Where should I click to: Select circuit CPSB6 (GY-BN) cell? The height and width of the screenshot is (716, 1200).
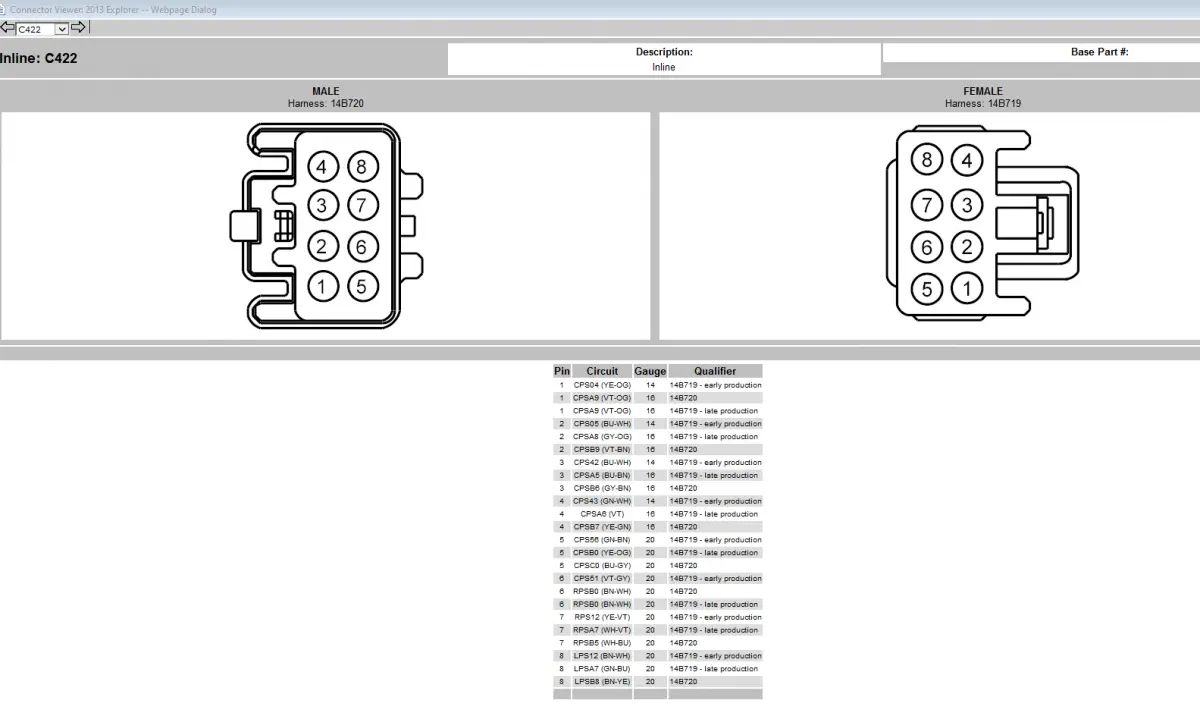point(602,488)
